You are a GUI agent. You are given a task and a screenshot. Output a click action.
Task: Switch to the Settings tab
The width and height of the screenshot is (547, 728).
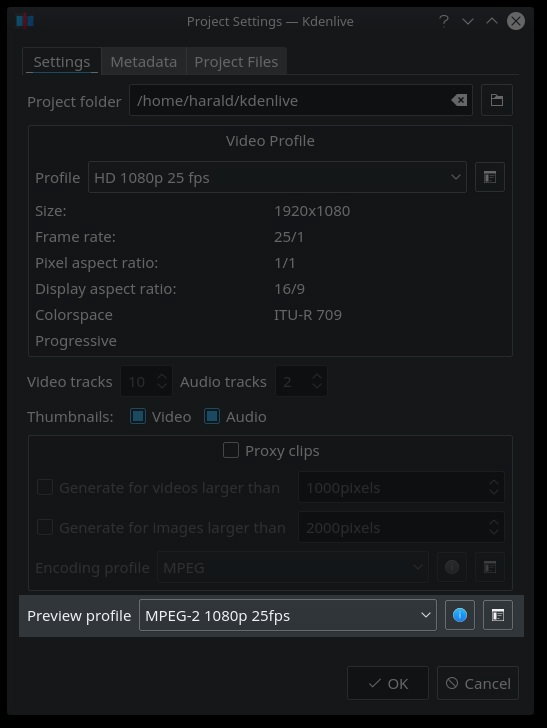pos(62,61)
